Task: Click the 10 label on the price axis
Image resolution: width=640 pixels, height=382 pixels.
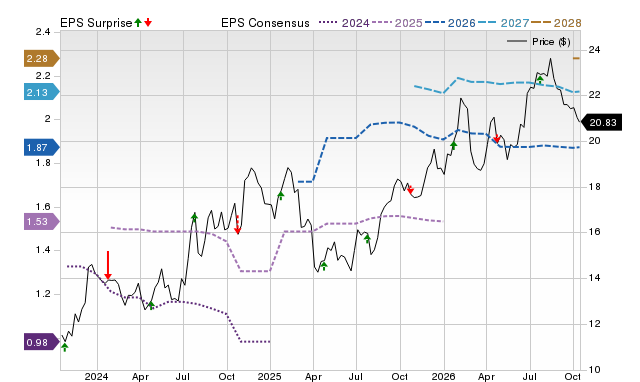Action: [x=594, y=370]
